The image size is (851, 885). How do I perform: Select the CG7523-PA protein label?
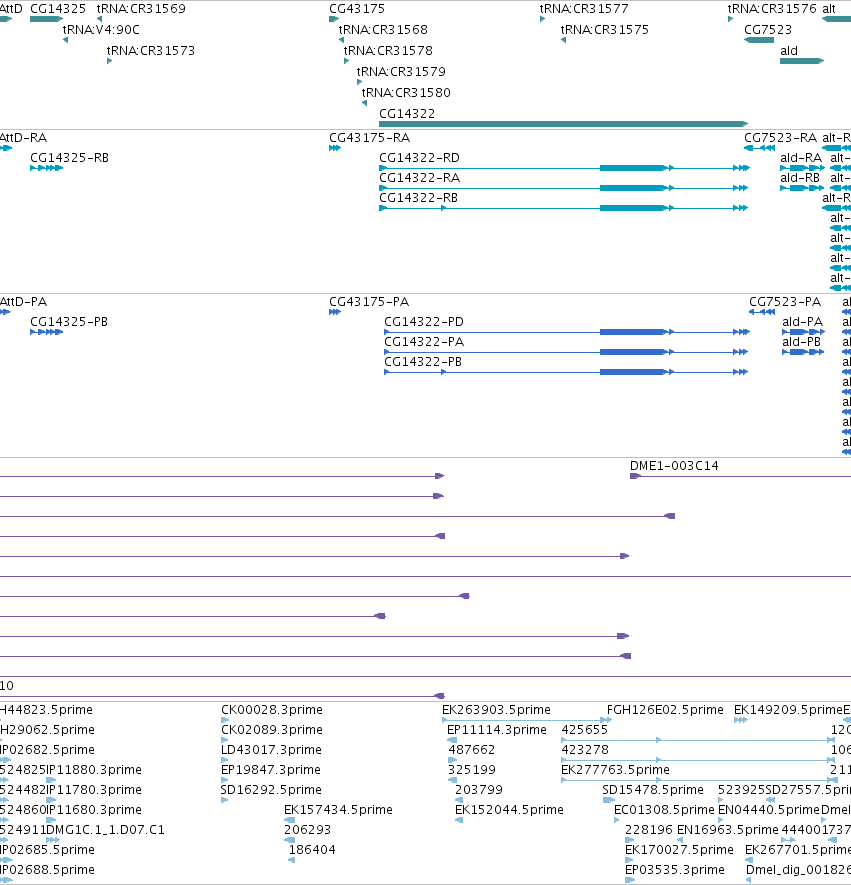click(785, 302)
